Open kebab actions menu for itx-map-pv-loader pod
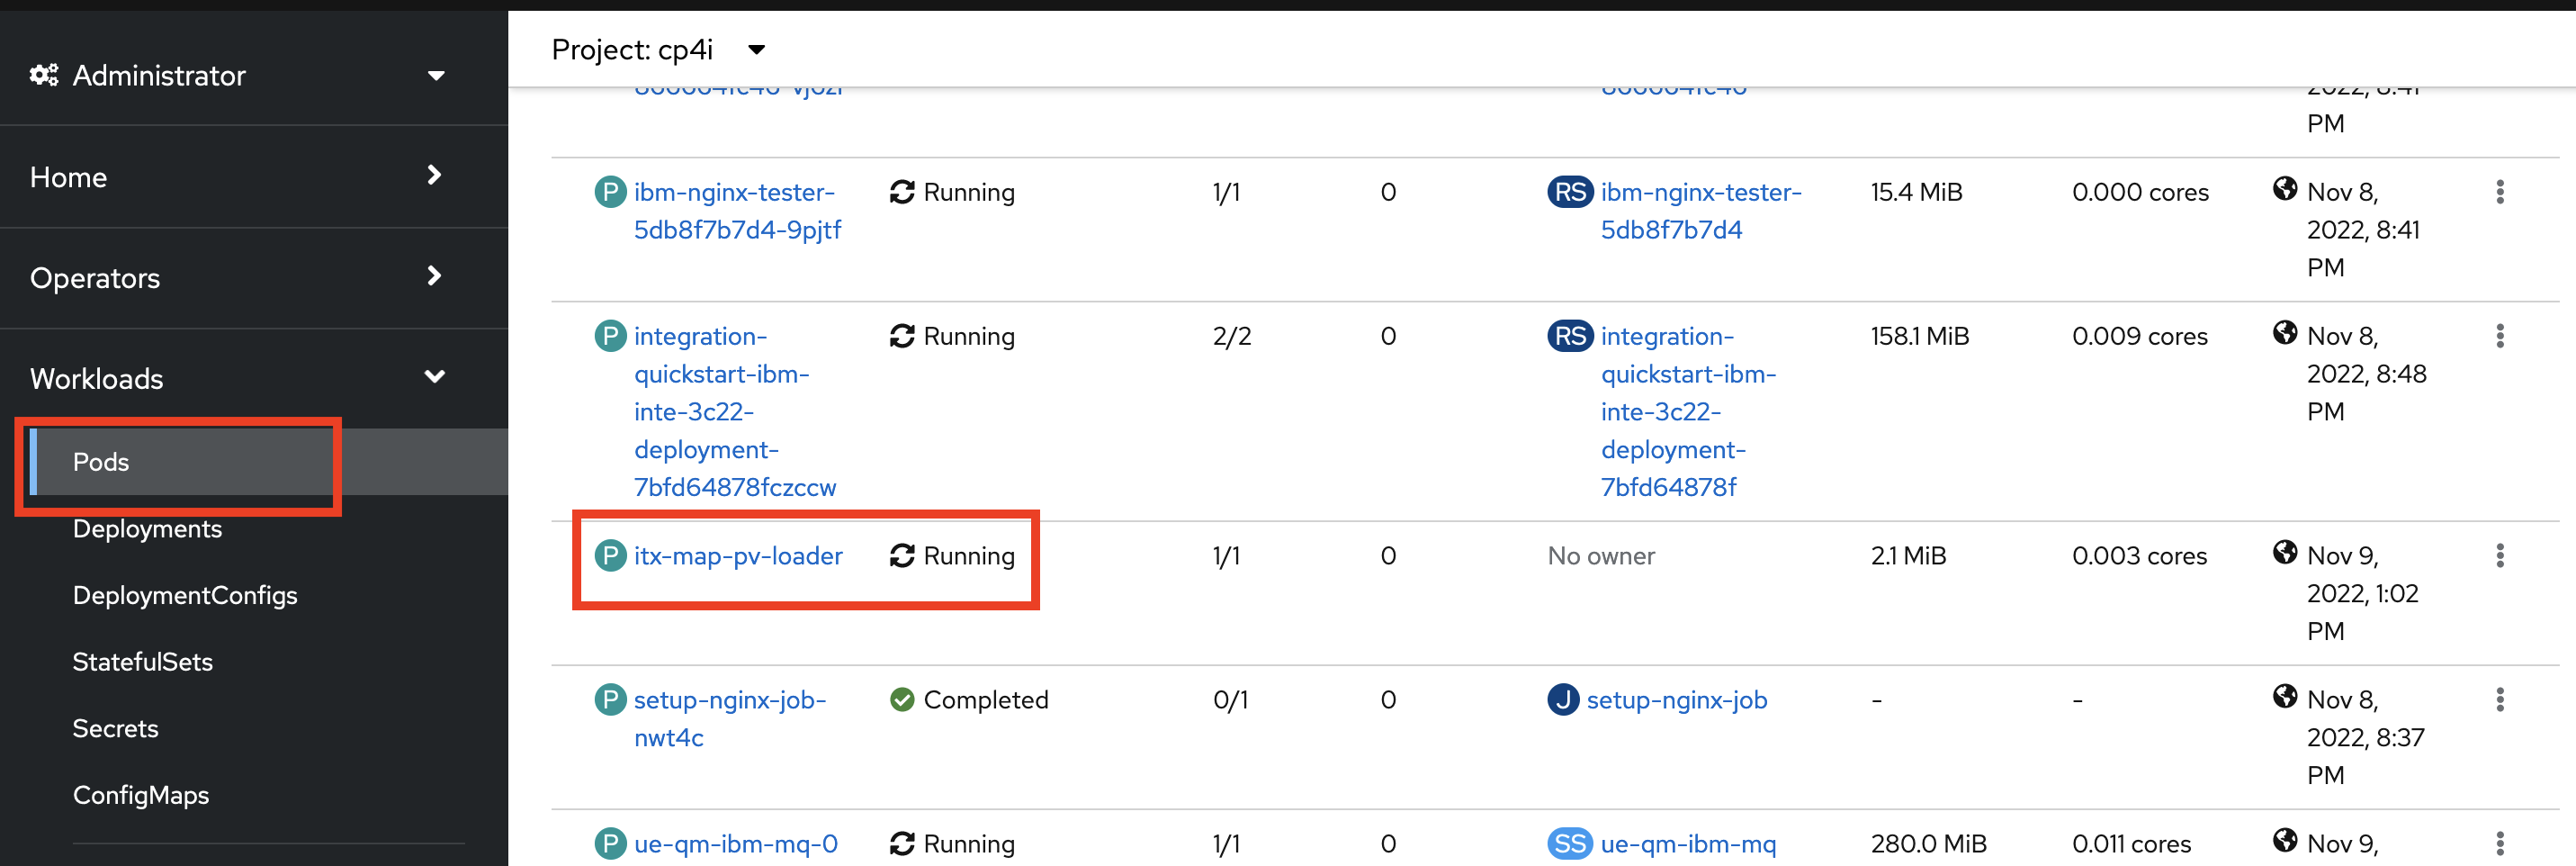Image resolution: width=2576 pixels, height=866 pixels. [x=2500, y=556]
